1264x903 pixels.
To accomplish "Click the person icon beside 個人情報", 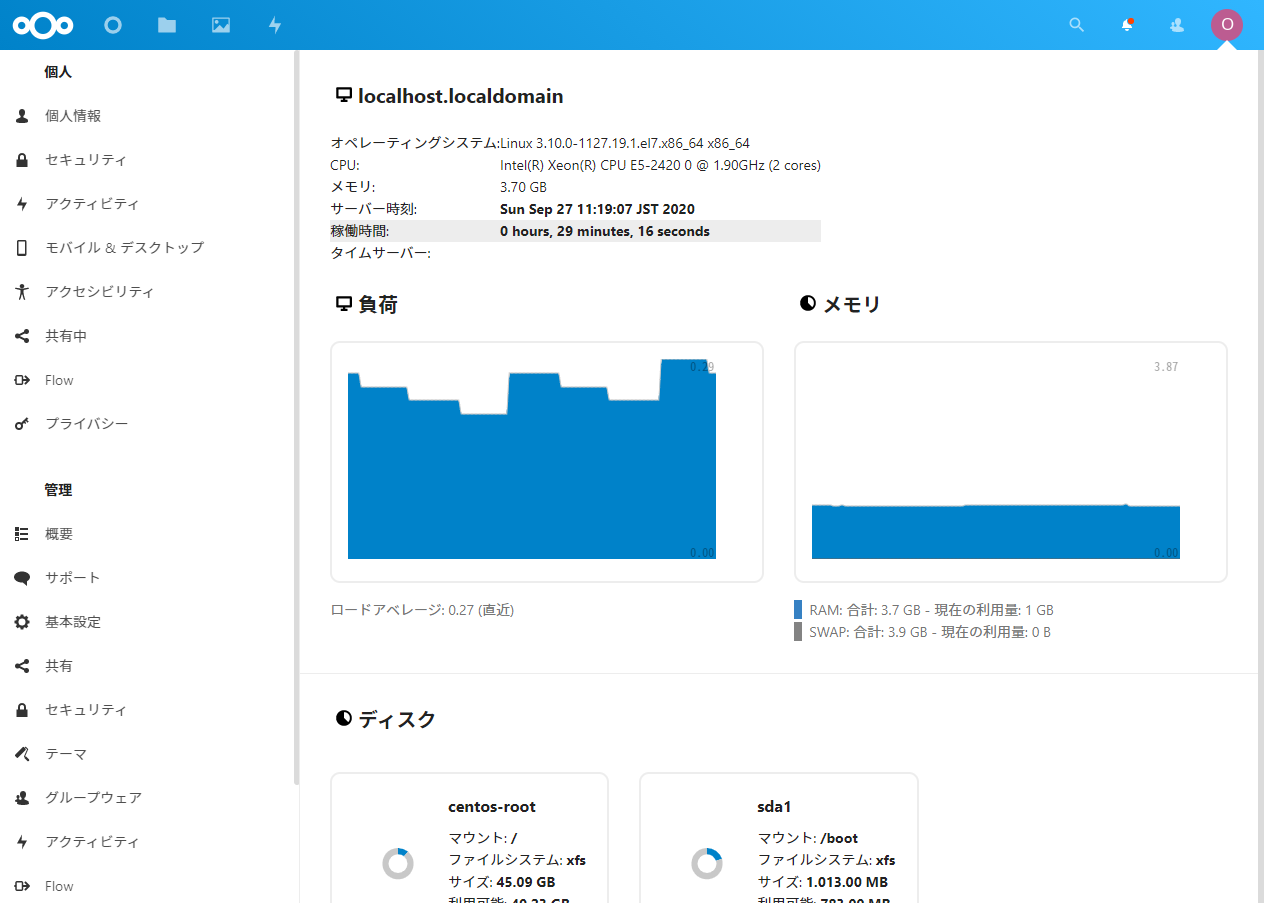I will point(22,116).
